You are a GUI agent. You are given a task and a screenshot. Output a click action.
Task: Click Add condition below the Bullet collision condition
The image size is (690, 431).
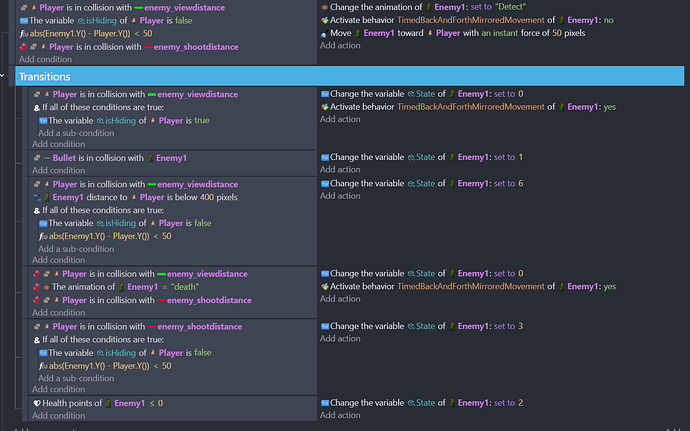coord(58,171)
